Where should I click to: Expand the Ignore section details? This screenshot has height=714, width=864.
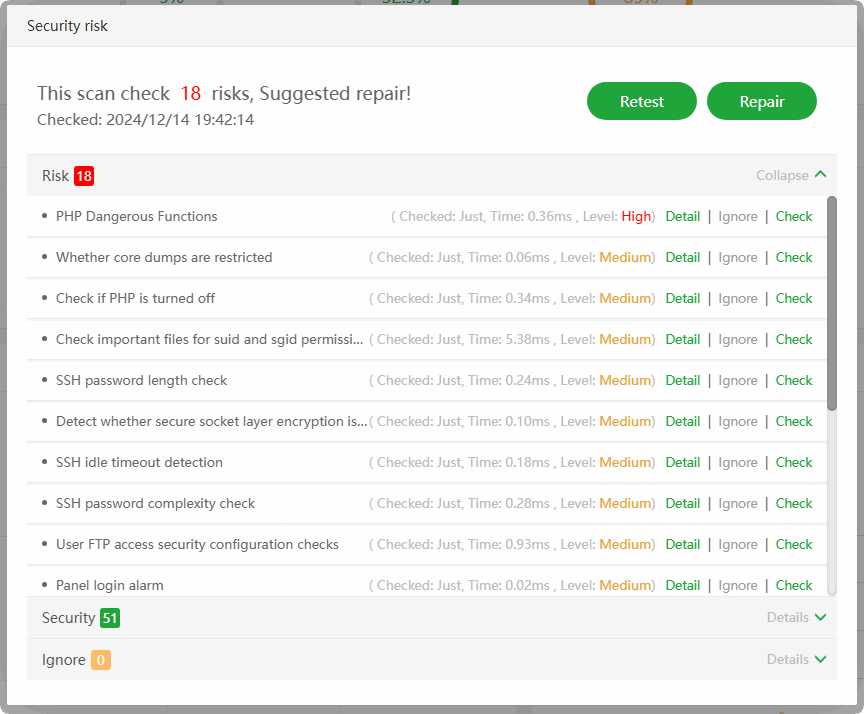pyautogui.click(x=796, y=659)
